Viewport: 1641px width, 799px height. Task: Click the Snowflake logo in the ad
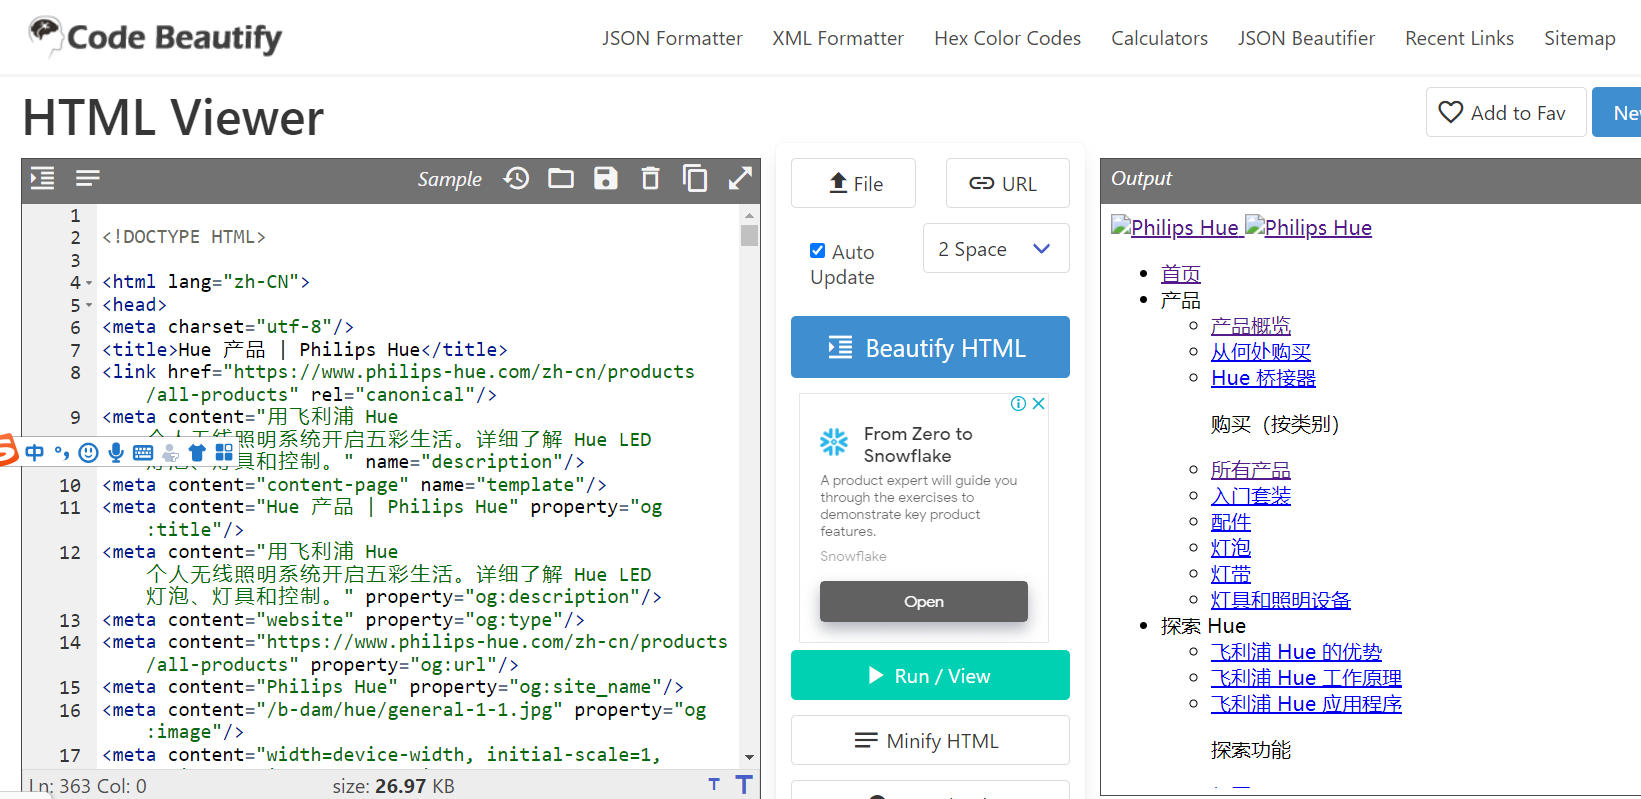tap(834, 441)
